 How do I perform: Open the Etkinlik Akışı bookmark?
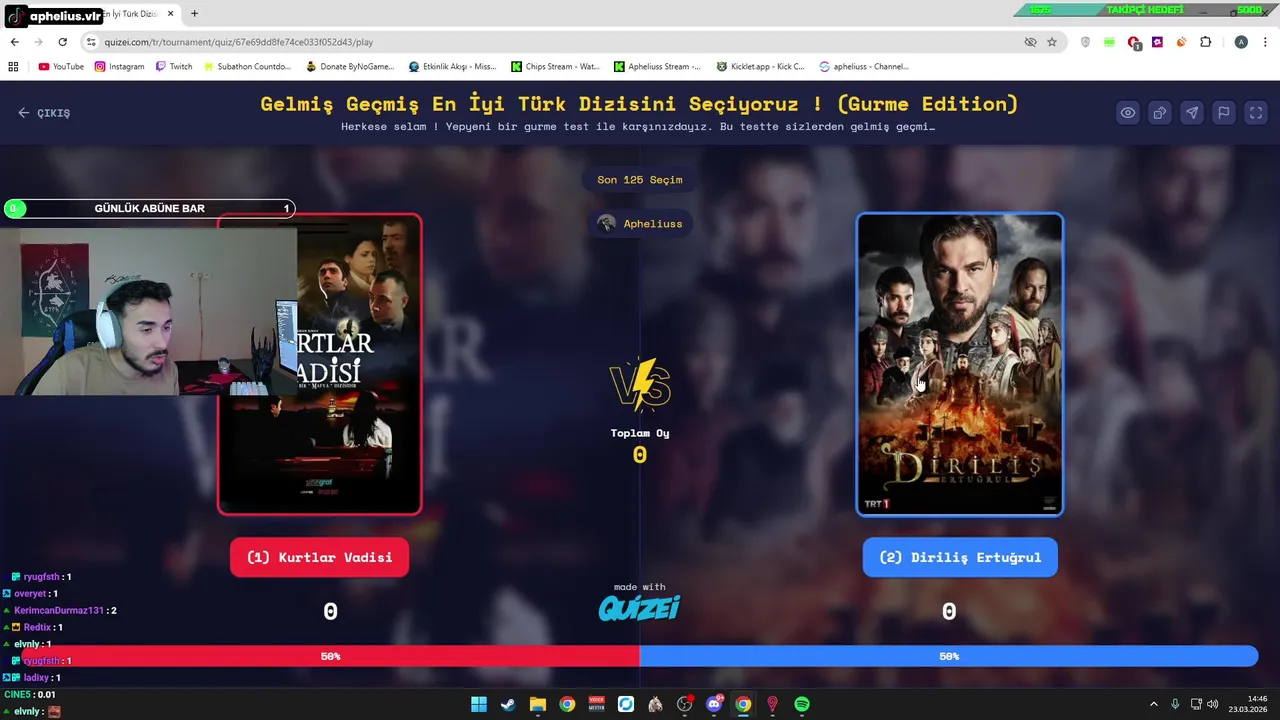452,67
